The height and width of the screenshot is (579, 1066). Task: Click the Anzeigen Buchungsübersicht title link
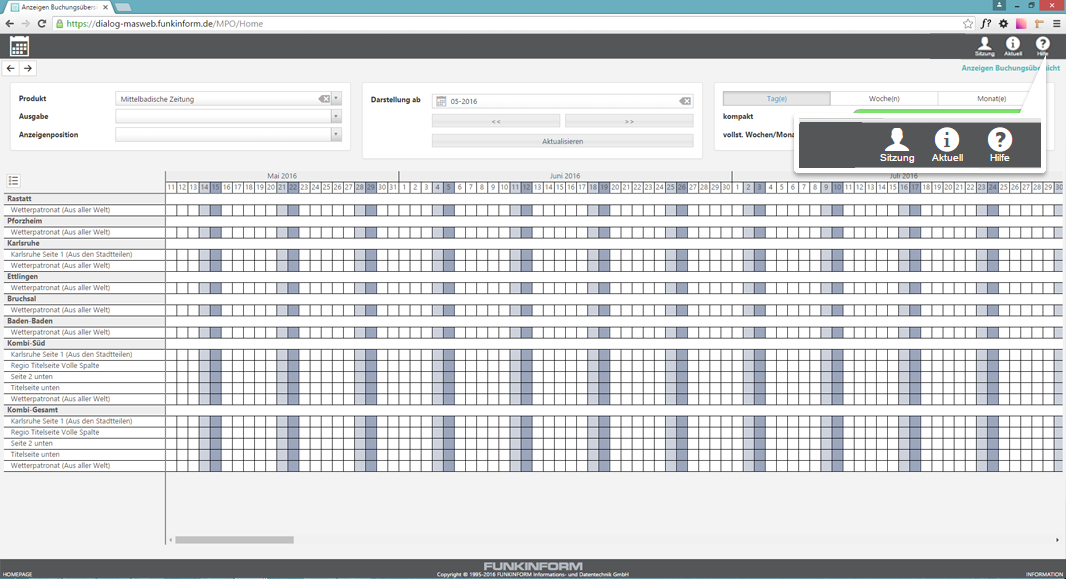point(1010,68)
